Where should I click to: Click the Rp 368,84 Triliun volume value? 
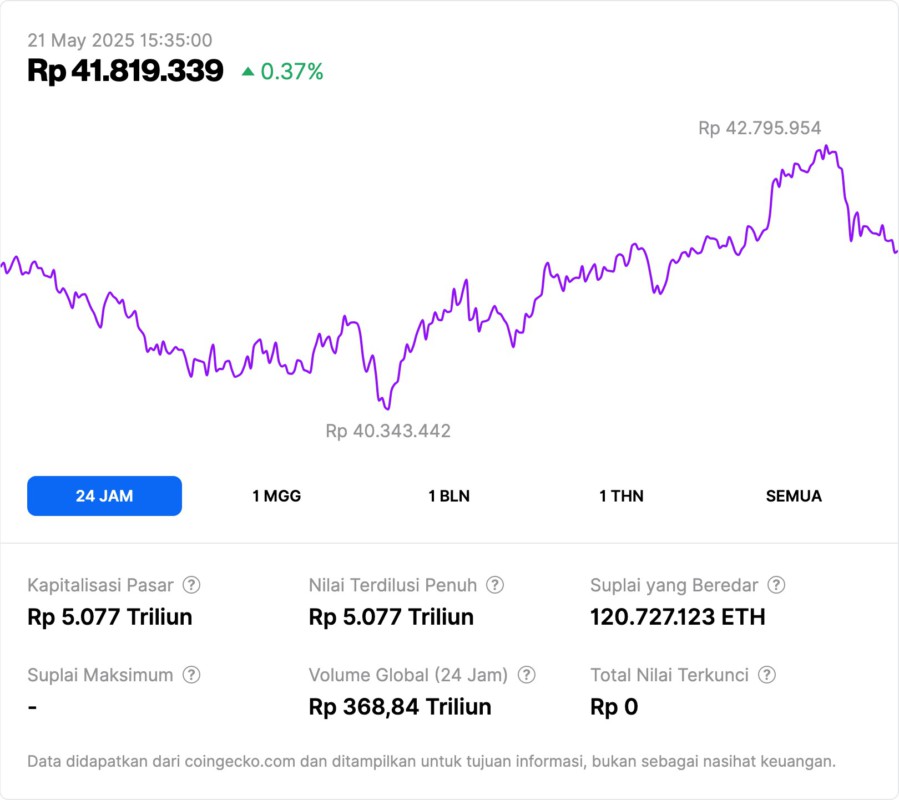click(400, 707)
